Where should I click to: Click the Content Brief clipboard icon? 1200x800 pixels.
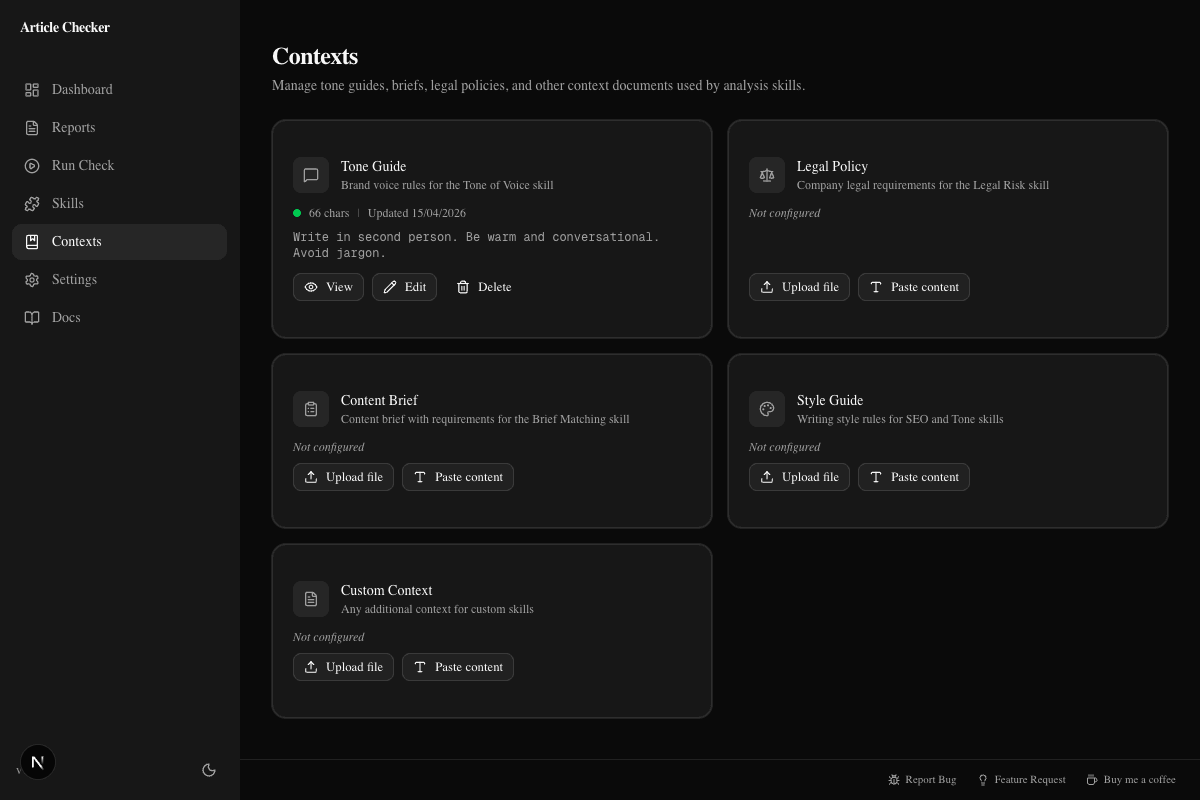coord(311,409)
